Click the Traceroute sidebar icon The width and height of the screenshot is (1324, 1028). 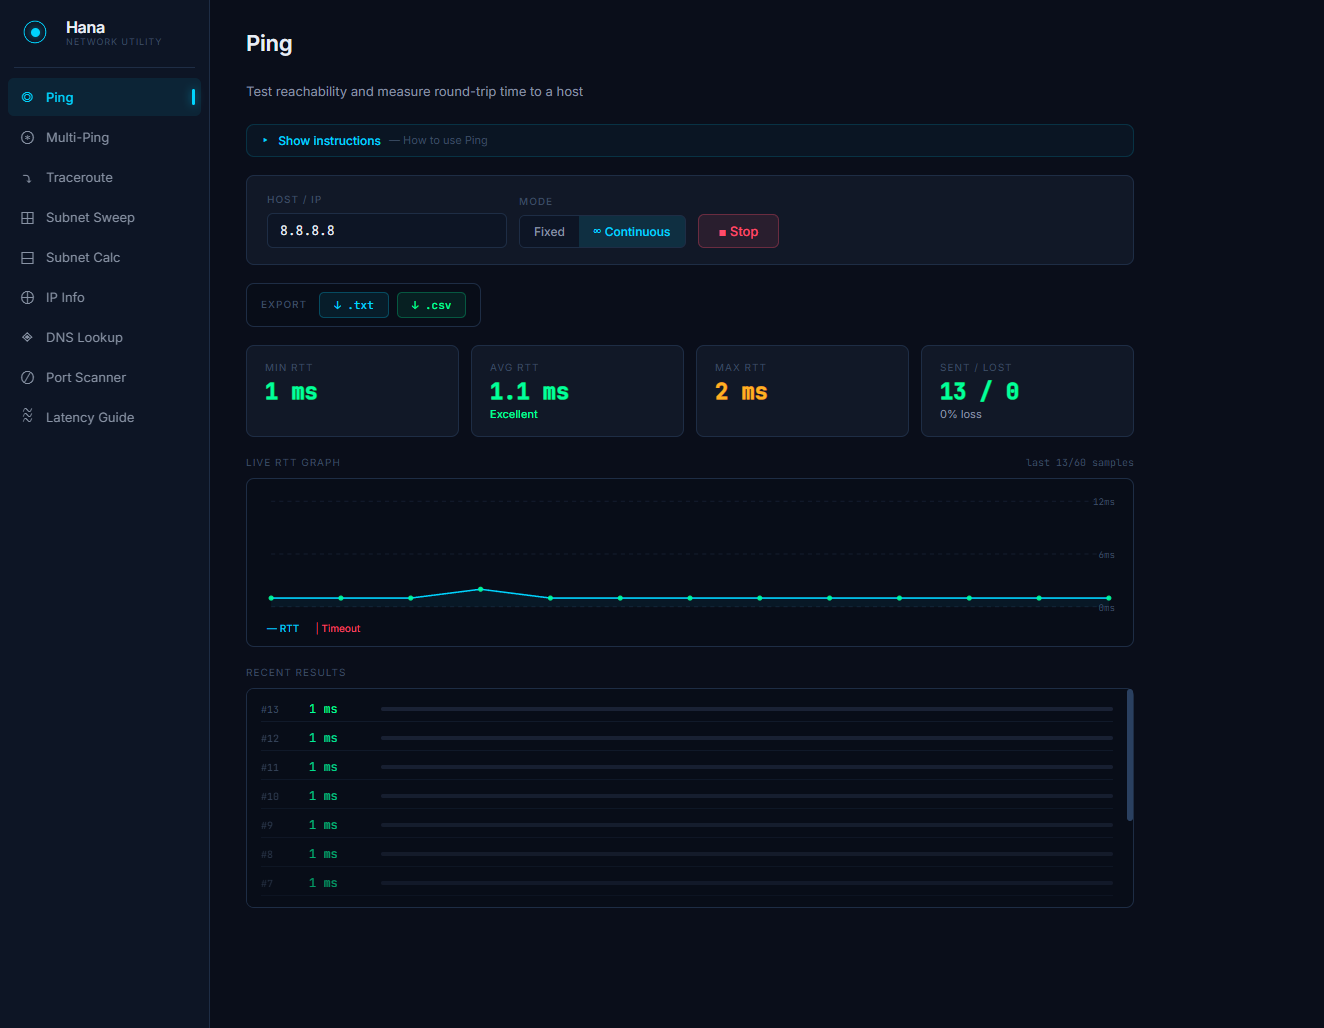pyautogui.click(x=27, y=178)
